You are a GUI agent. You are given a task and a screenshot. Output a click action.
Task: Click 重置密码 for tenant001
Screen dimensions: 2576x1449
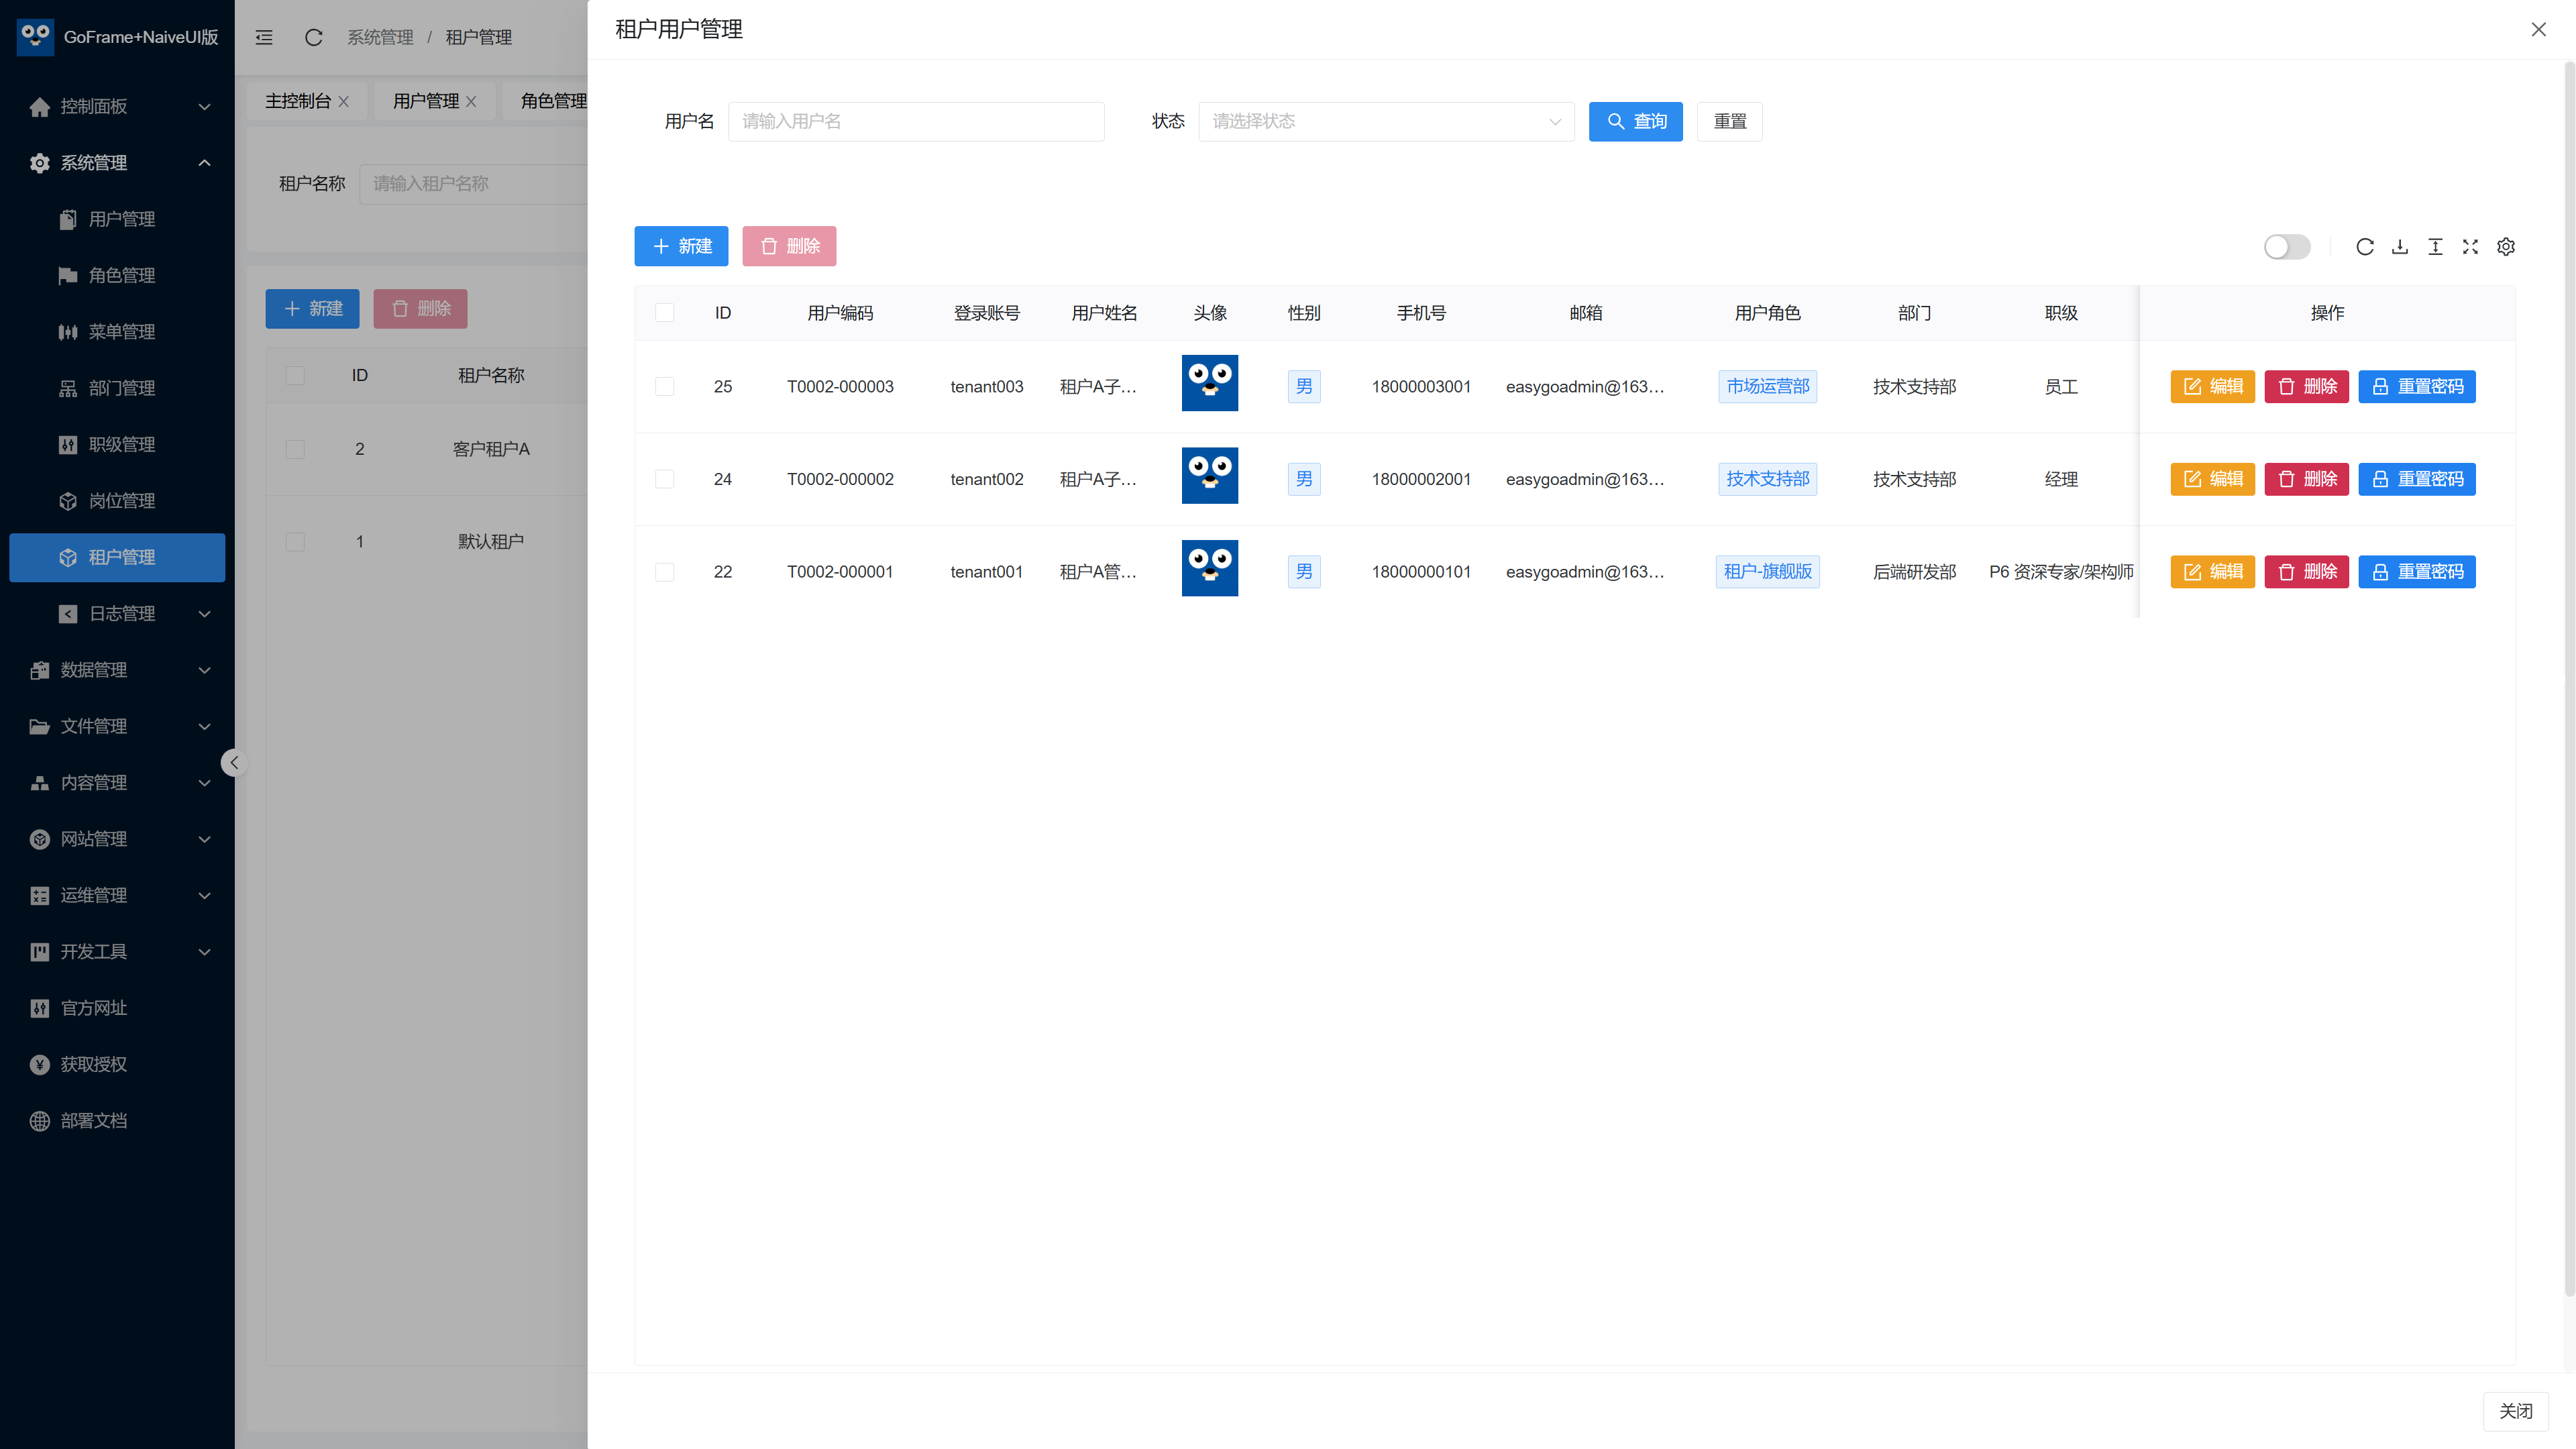point(2416,572)
